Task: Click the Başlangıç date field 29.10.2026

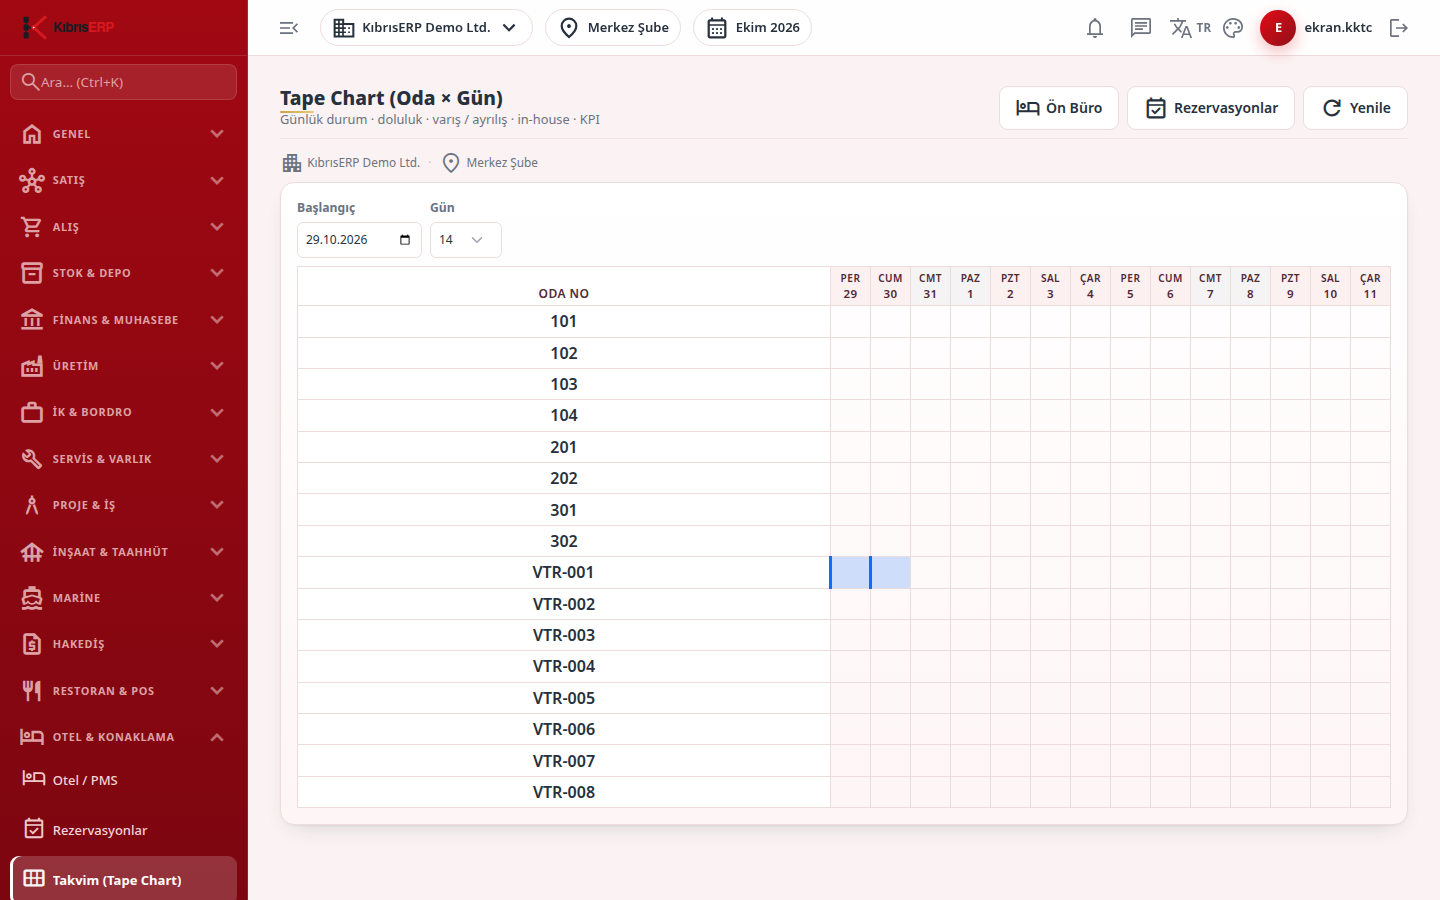Action: coord(359,240)
